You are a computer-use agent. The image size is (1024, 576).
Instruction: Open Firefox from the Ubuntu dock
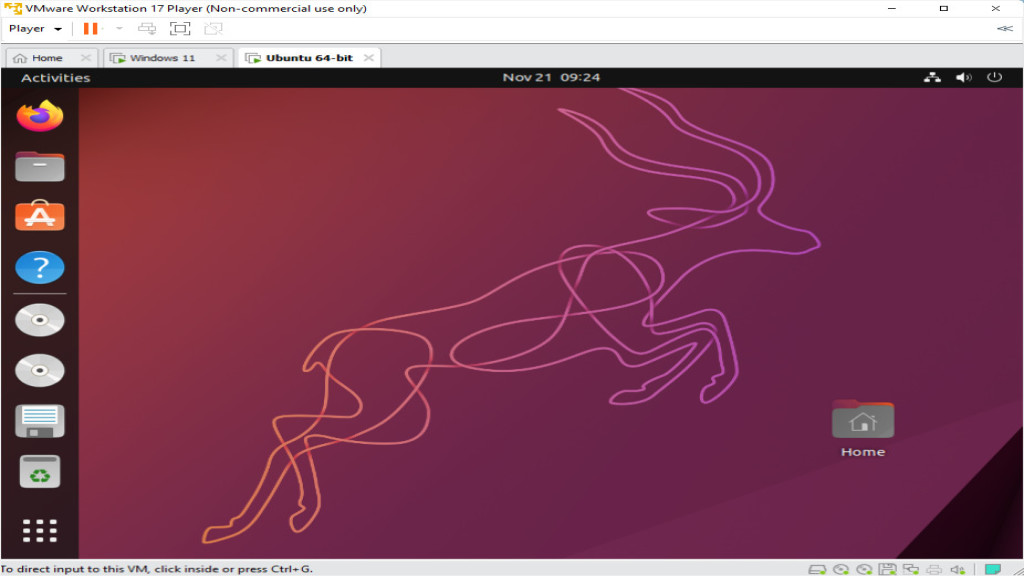click(39, 117)
